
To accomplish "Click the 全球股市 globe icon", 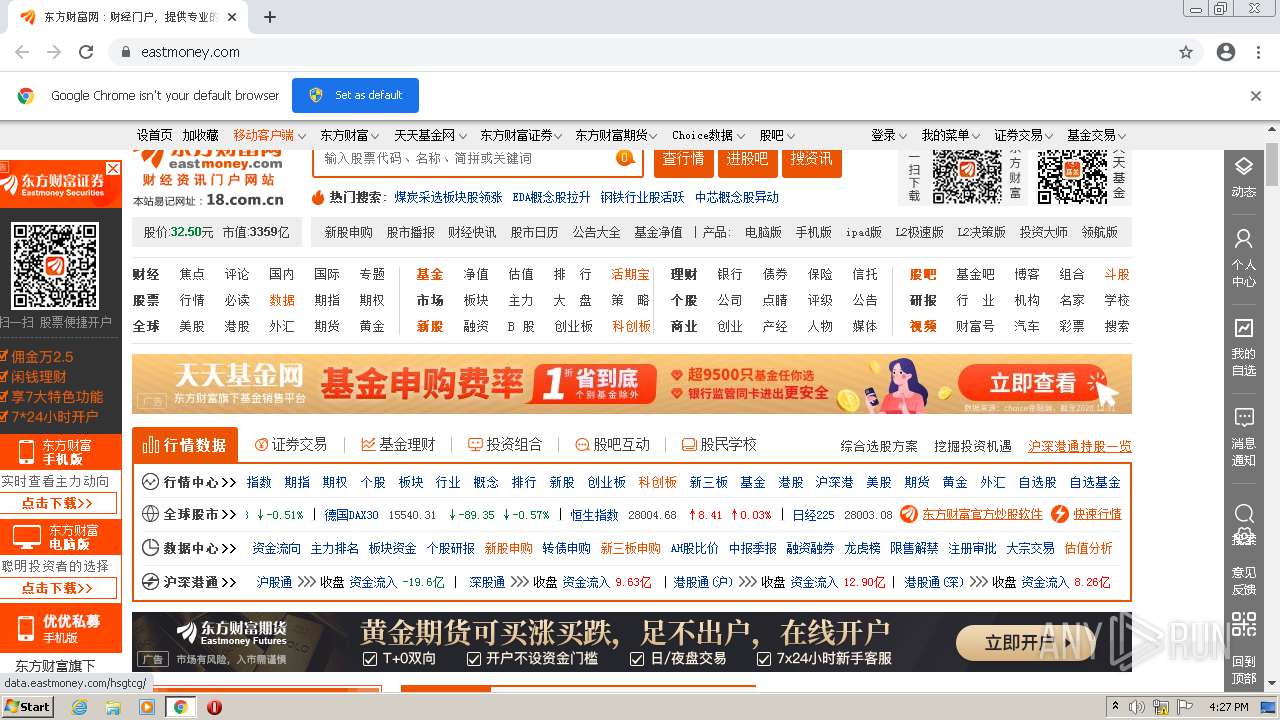I will [x=150, y=514].
